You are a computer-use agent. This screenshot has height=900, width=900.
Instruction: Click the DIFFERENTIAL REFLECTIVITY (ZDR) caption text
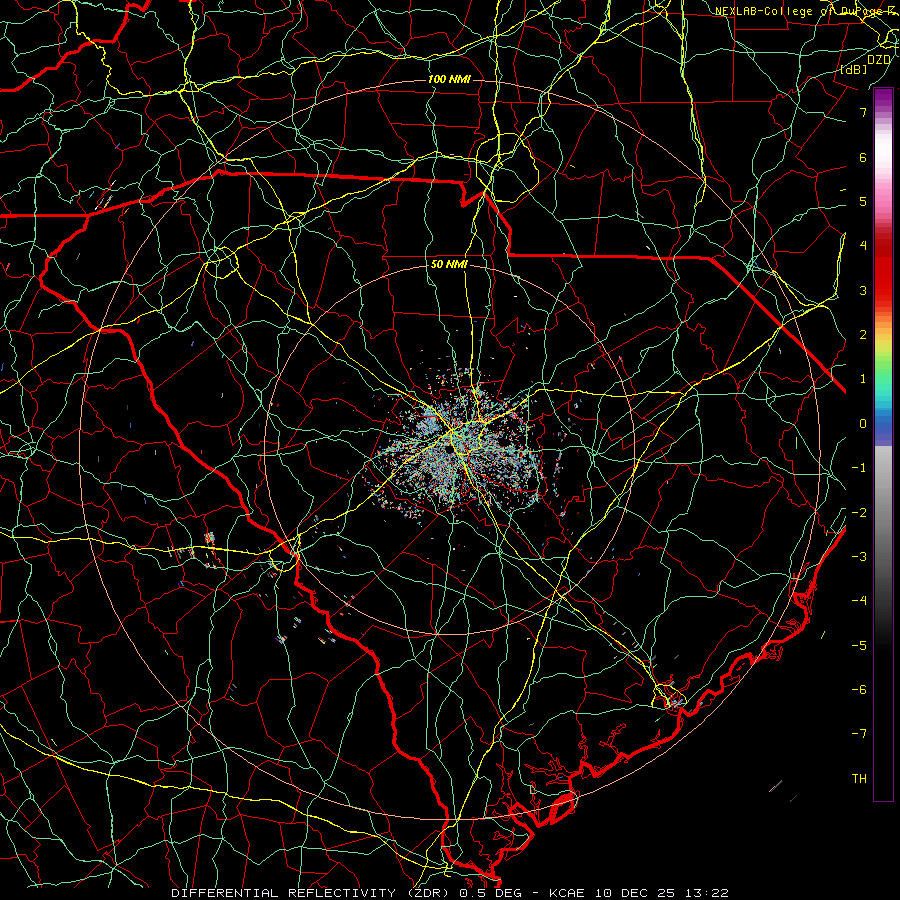tap(312, 893)
